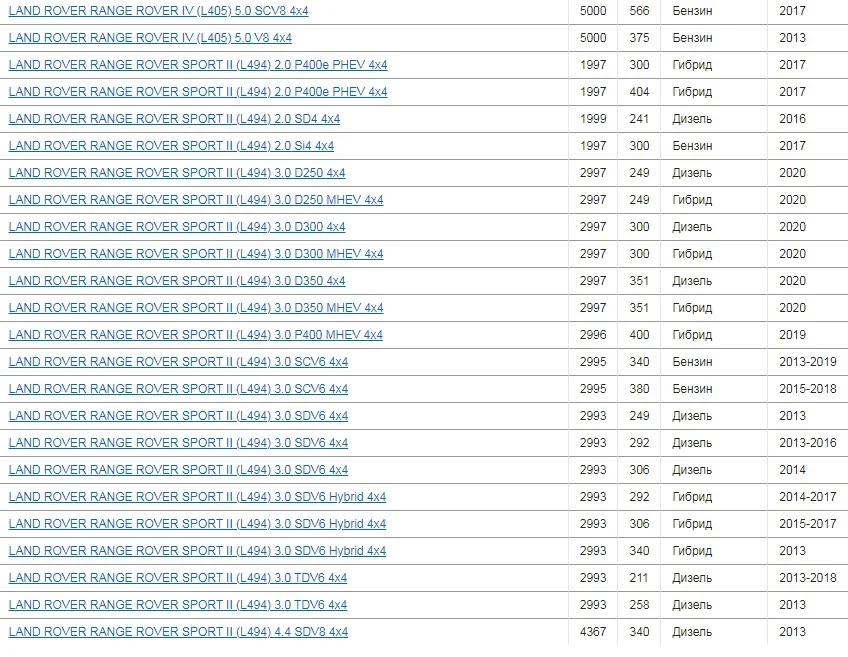Follow the Sport II 2.0 Si4 4x4 link

171,146
